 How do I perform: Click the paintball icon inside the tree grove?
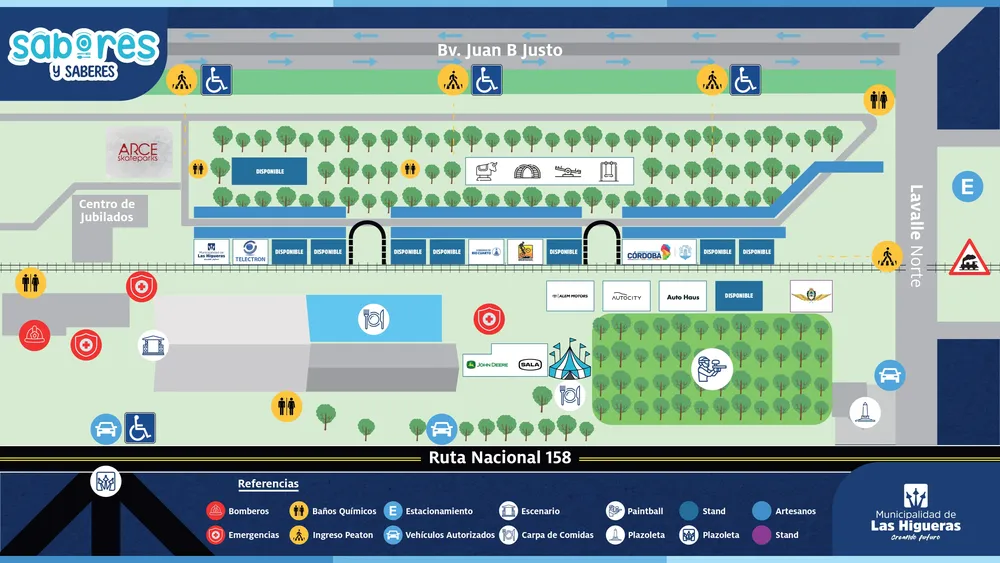coord(713,368)
